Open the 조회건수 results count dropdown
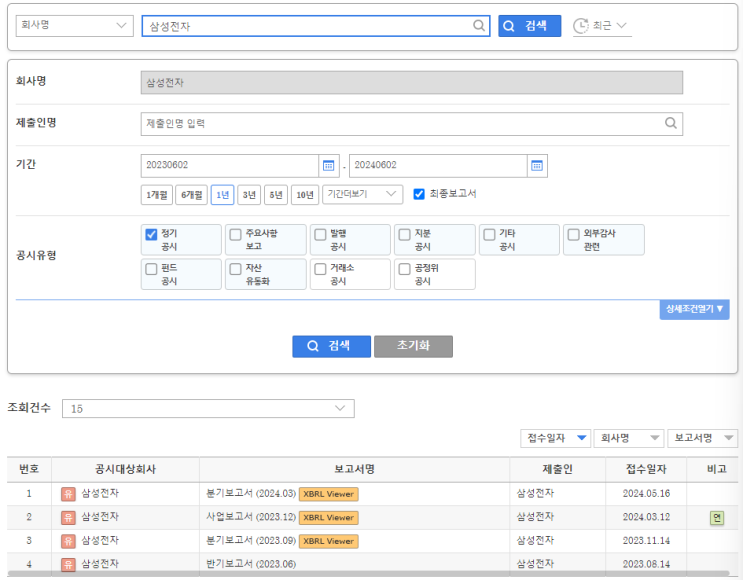743x580 pixels. (x=208, y=408)
